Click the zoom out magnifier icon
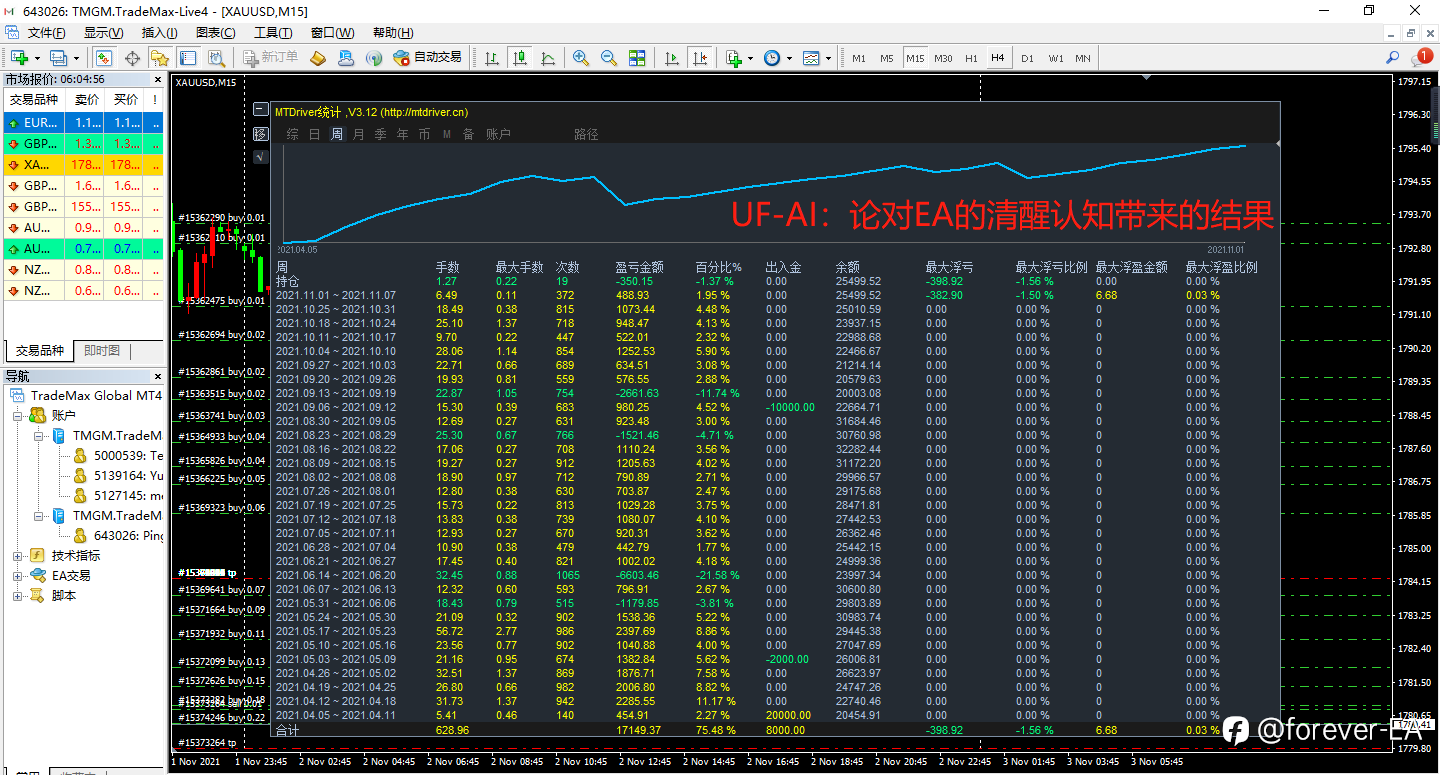Screen dimensions: 1440x775 (609, 58)
